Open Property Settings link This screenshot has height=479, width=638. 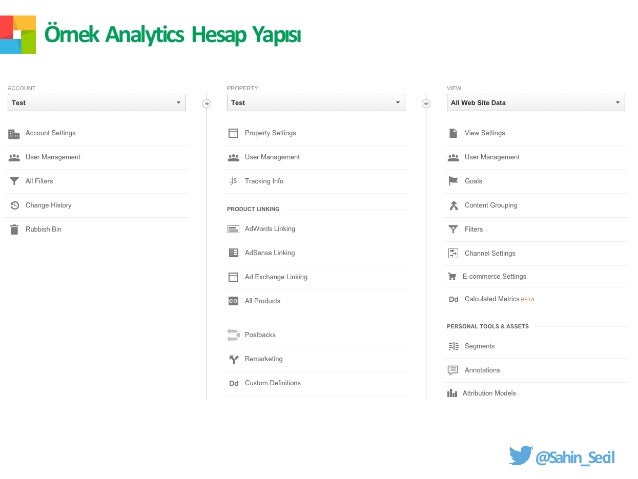pos(271,133)
